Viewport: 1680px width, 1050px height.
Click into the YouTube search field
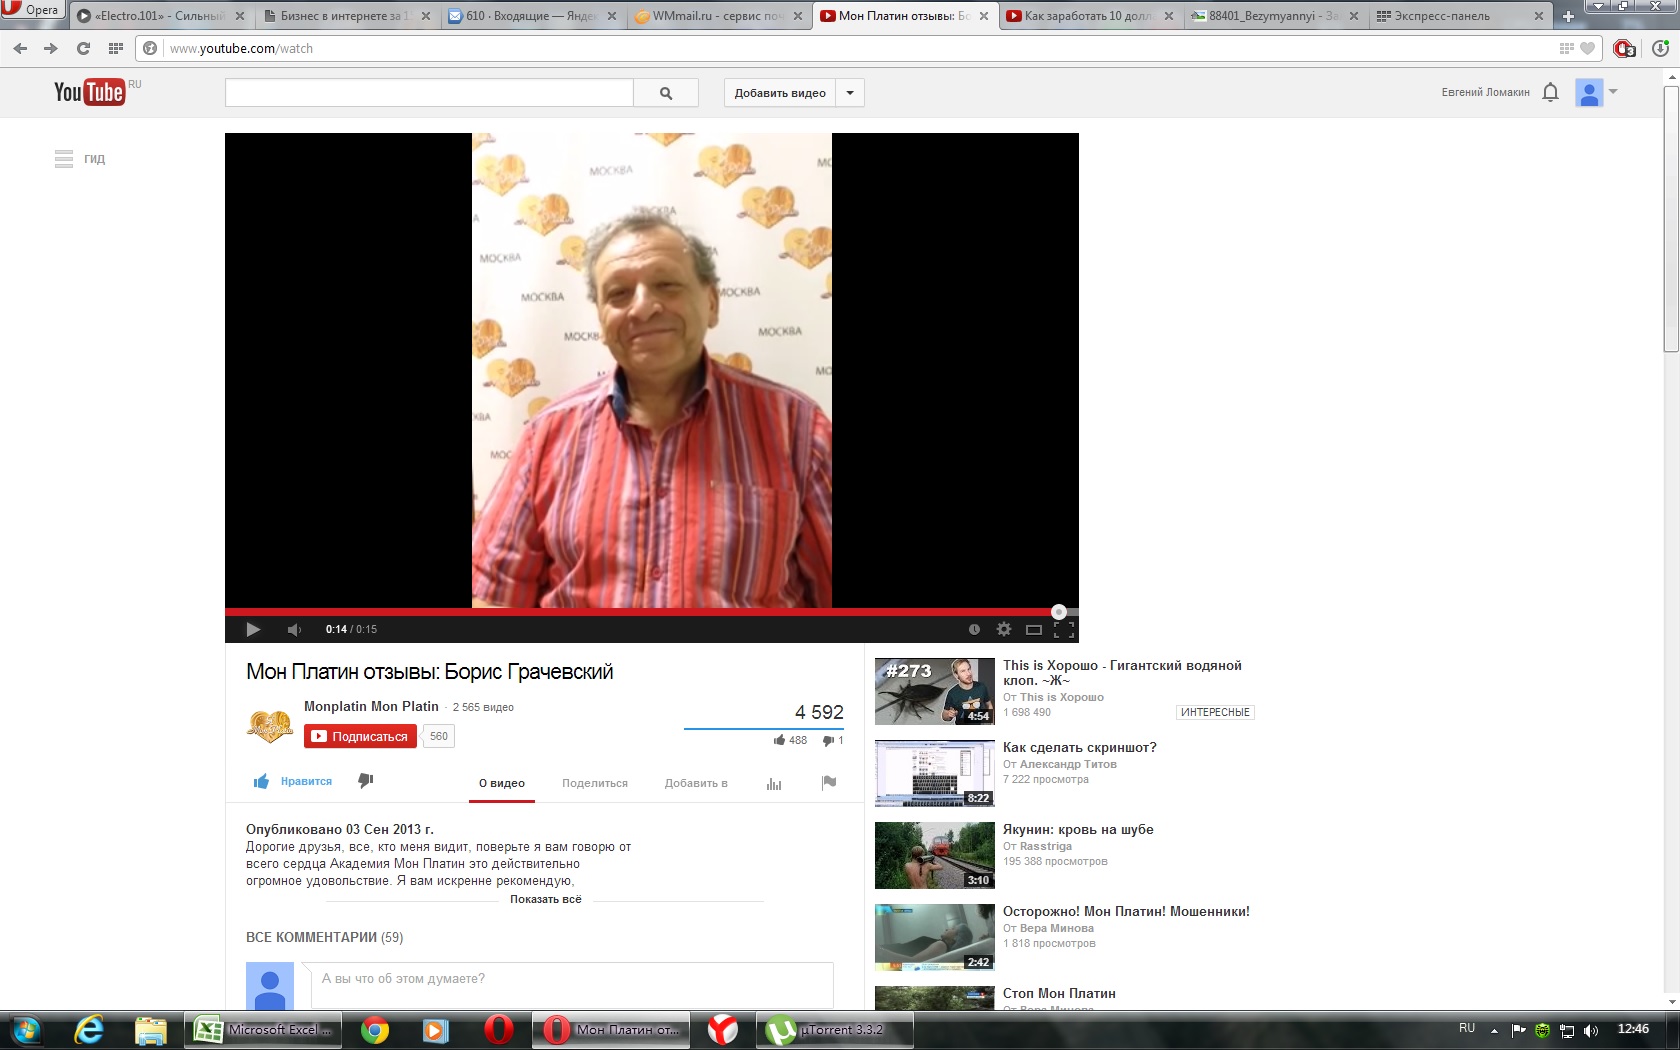coord(429,93)
